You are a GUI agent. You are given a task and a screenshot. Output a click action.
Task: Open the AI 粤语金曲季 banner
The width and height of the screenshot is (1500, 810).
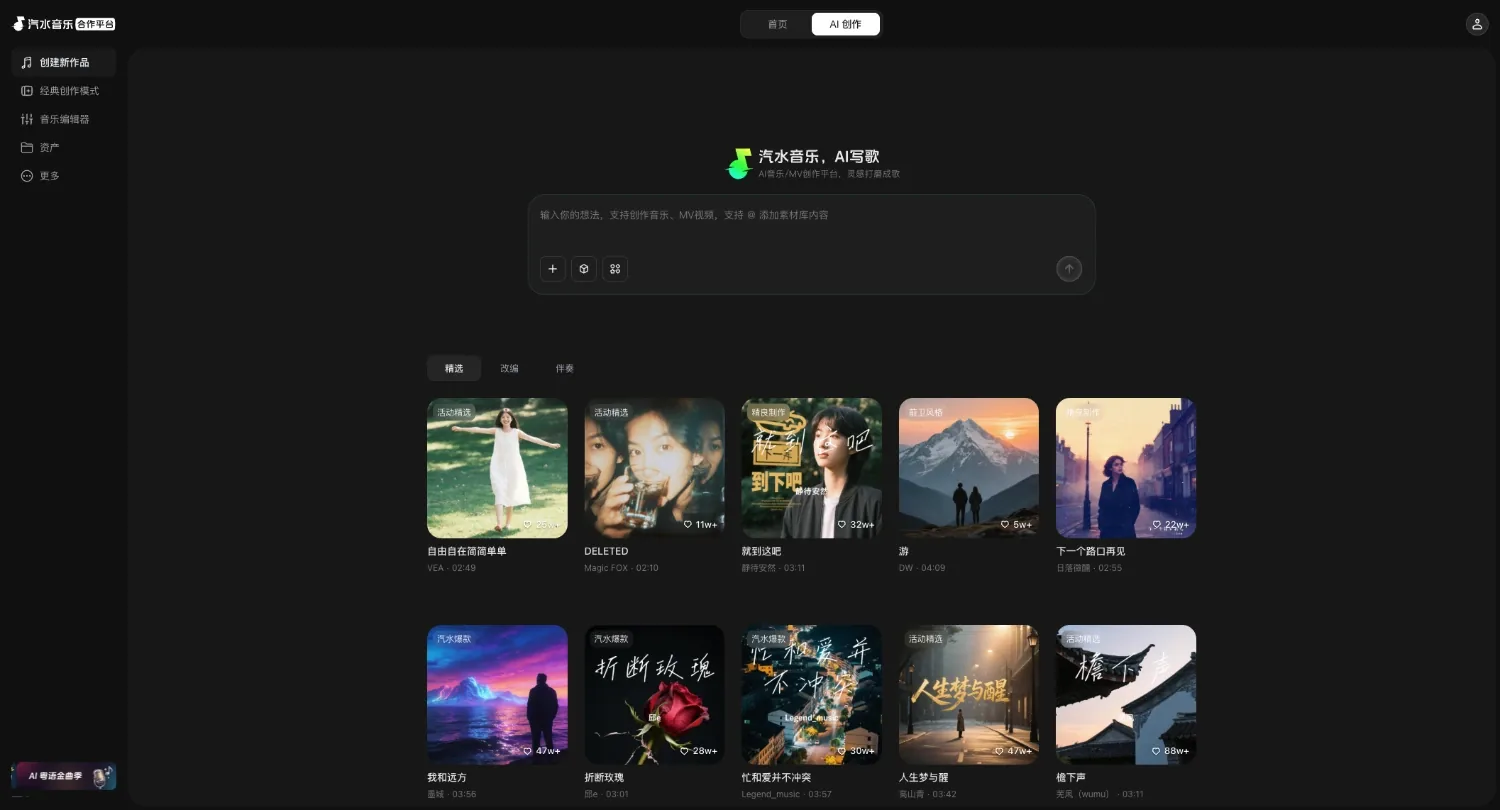(64, 776)
